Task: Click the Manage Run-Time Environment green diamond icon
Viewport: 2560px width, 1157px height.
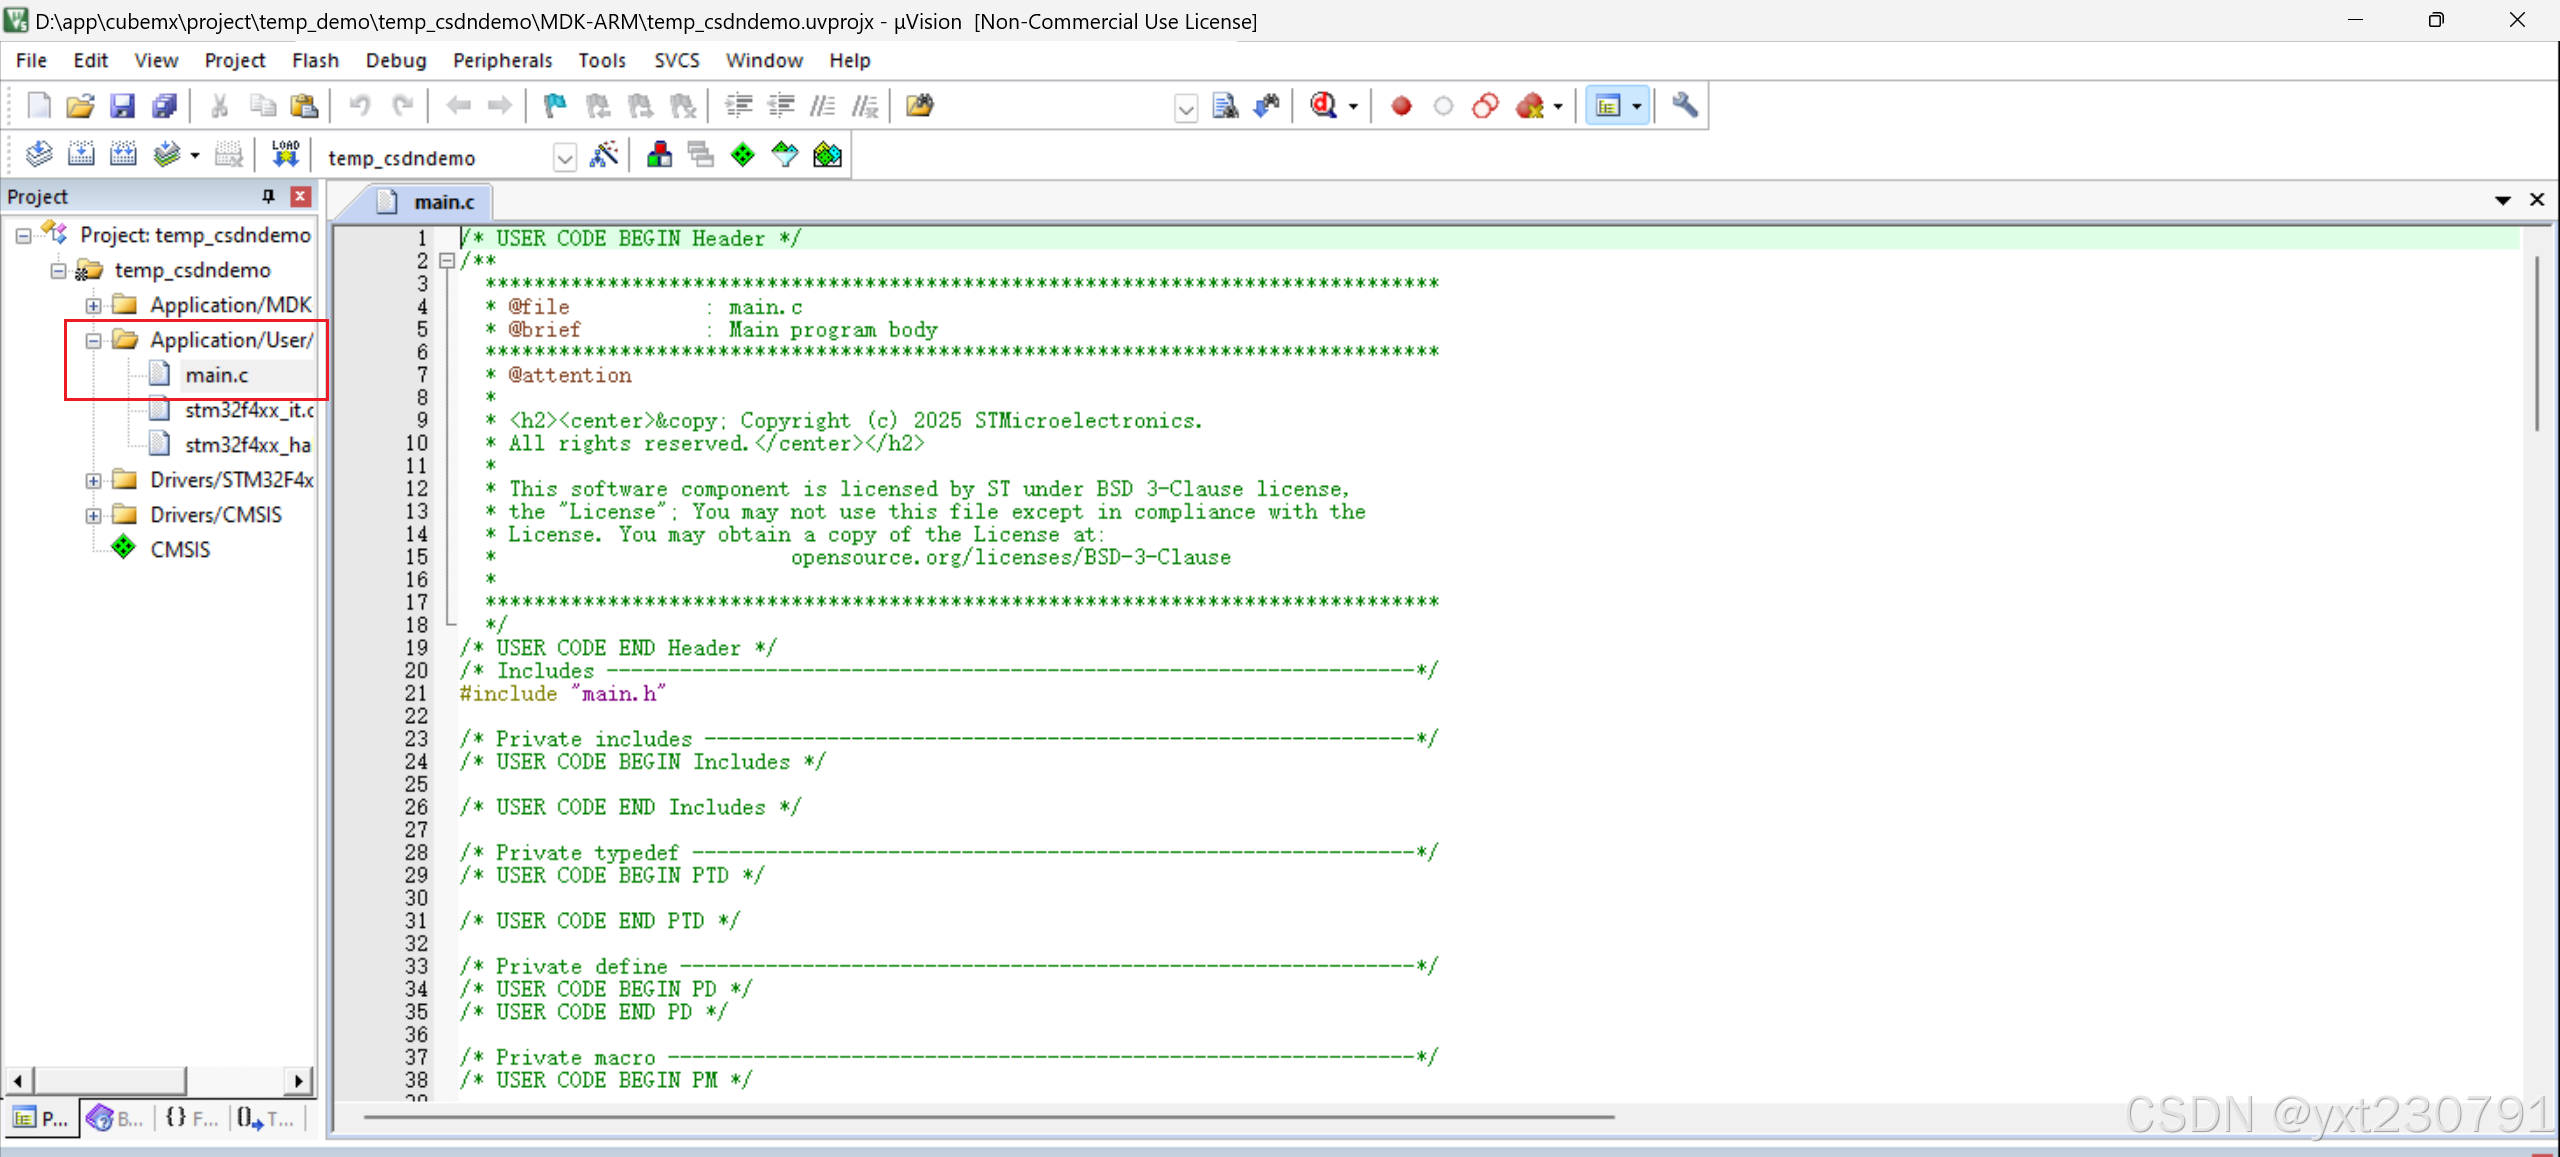Action: pos(743,155)
